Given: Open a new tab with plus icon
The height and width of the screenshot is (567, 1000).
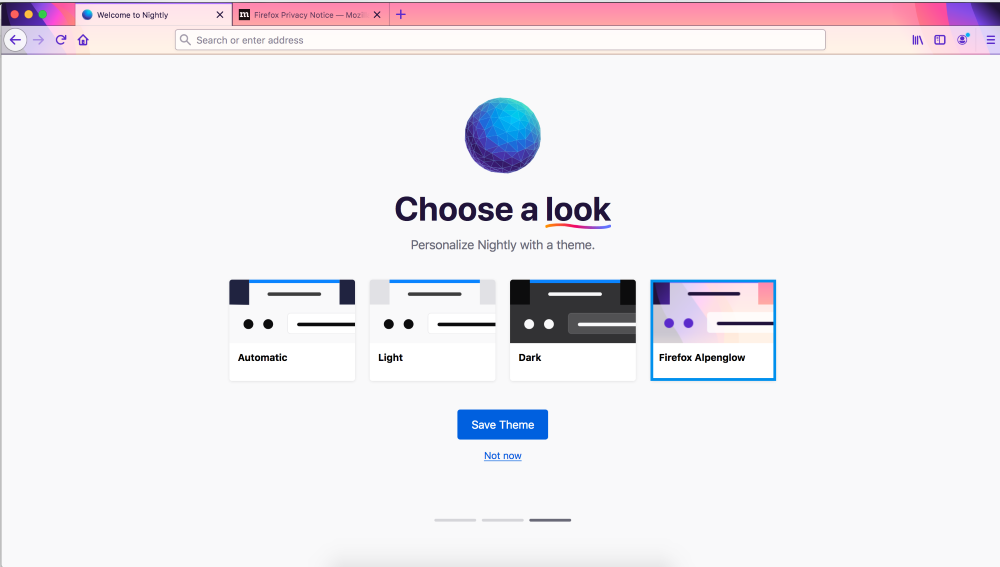Looking at the screenshot, I should click(x=401, y=14).
